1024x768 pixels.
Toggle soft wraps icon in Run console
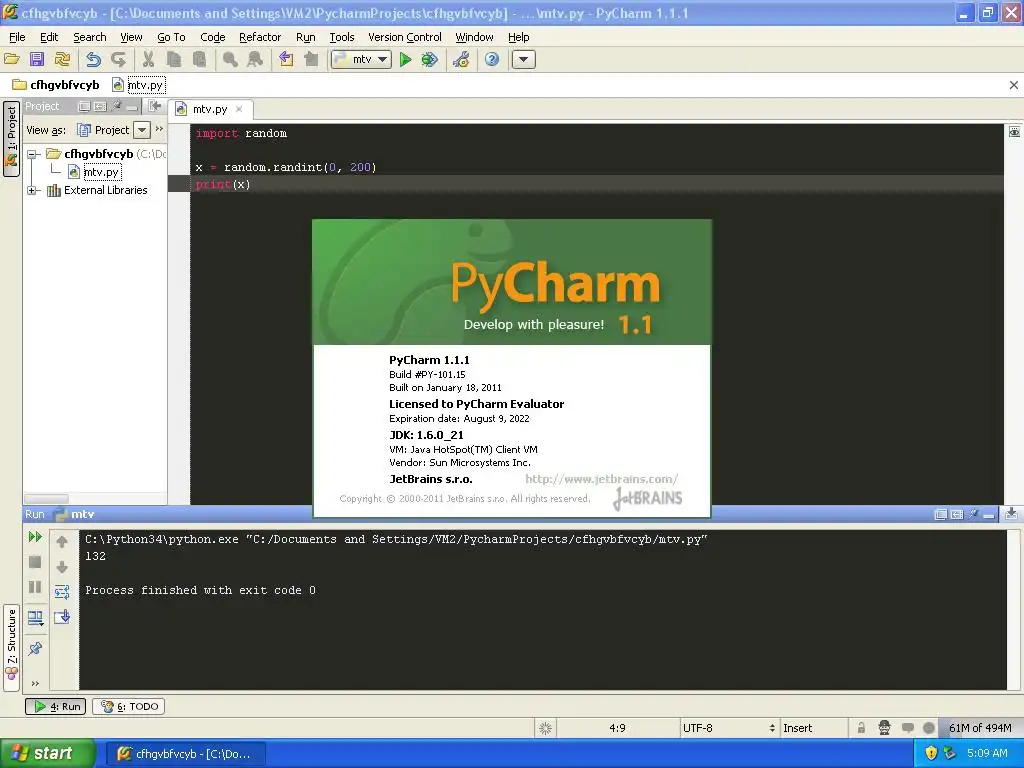(x=62, y=592)
